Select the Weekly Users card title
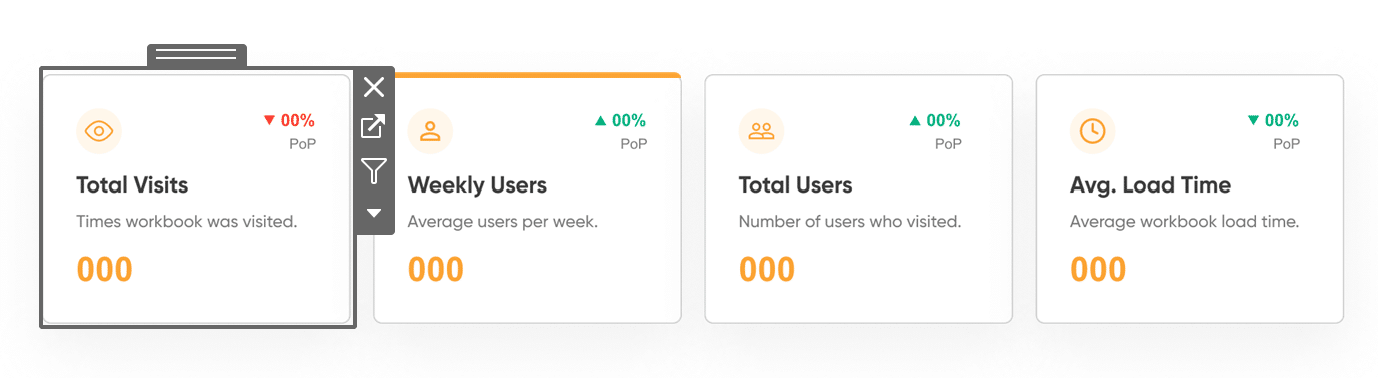 [x=477, y=185]
